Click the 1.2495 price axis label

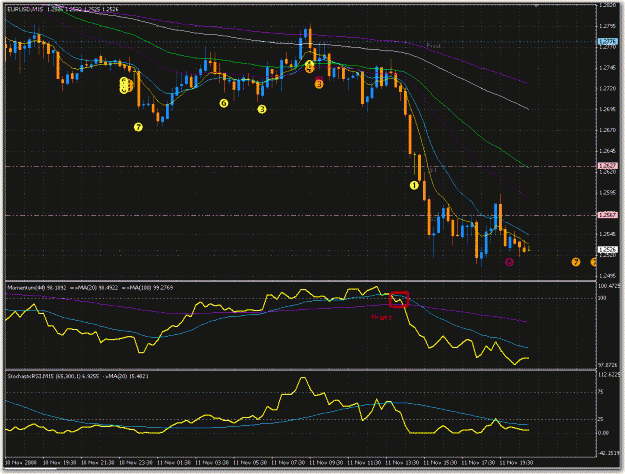tap(607, 275)
